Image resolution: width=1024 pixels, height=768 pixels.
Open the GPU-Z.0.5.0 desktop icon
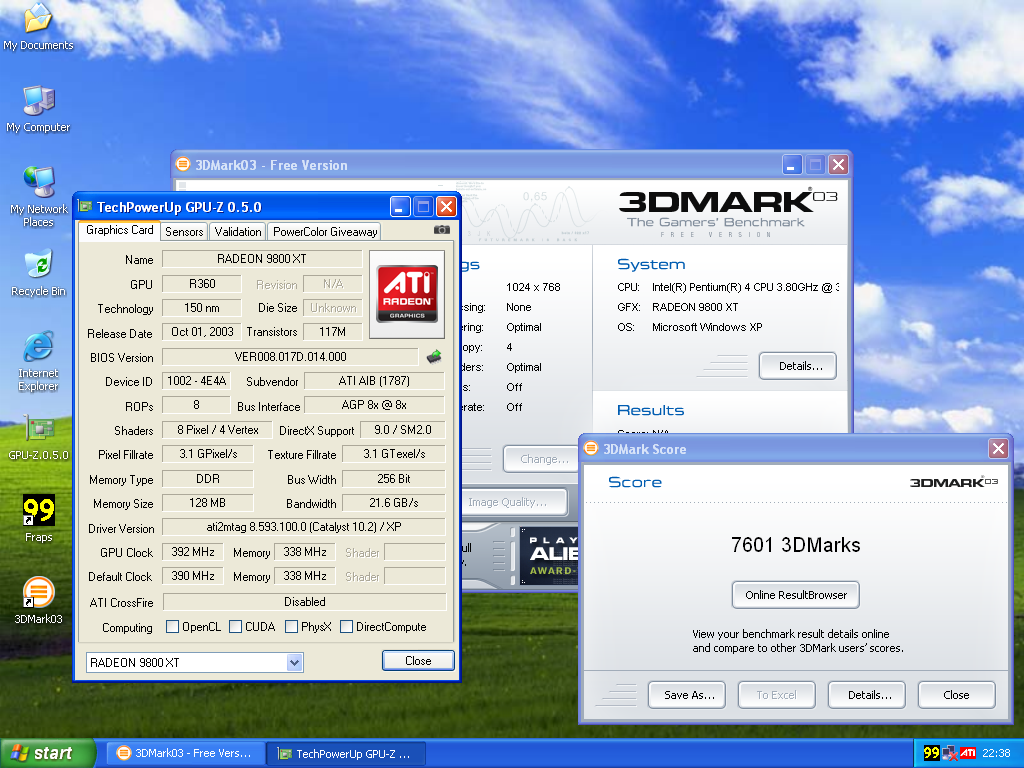click(x=38, y=430)
